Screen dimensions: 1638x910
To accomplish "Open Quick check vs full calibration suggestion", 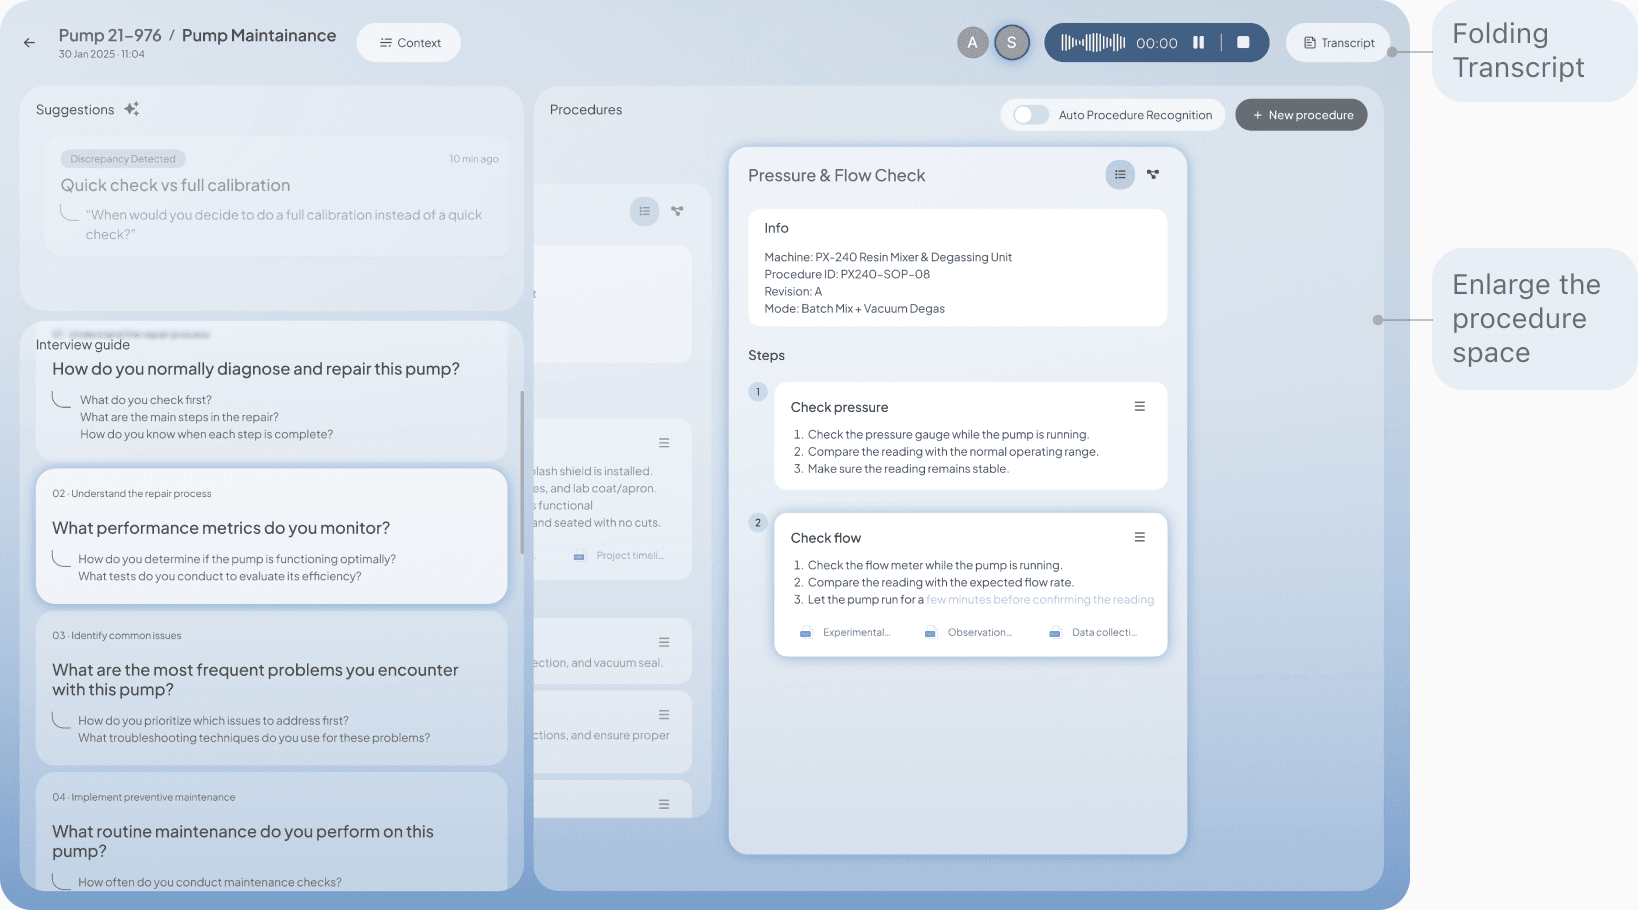I will (x=275, y=197).
